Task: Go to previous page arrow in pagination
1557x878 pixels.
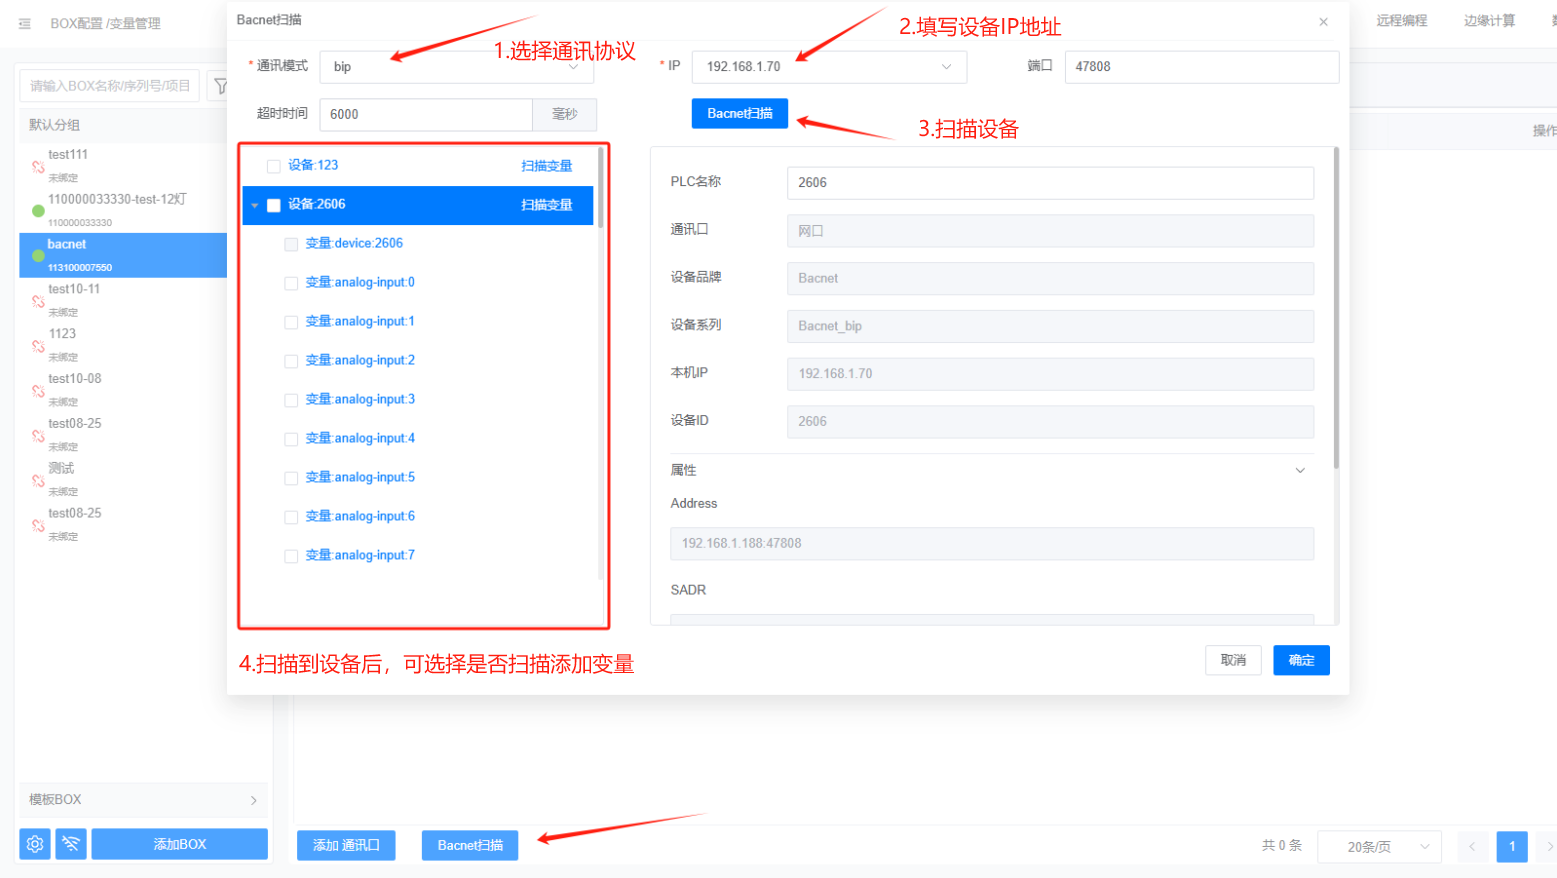Action: point(1472,846)
